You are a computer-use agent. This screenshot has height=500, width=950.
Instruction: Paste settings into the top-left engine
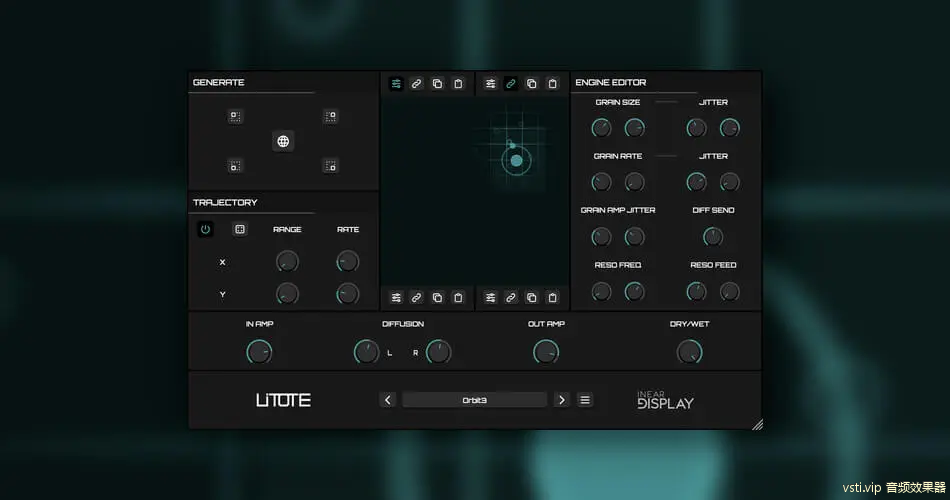(459, 84)
